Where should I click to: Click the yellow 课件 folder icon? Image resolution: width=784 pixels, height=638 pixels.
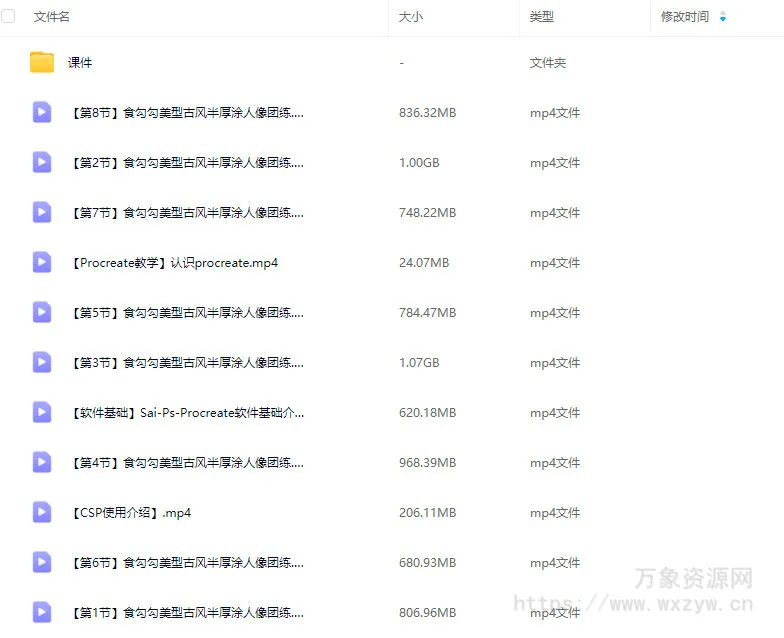42,62
